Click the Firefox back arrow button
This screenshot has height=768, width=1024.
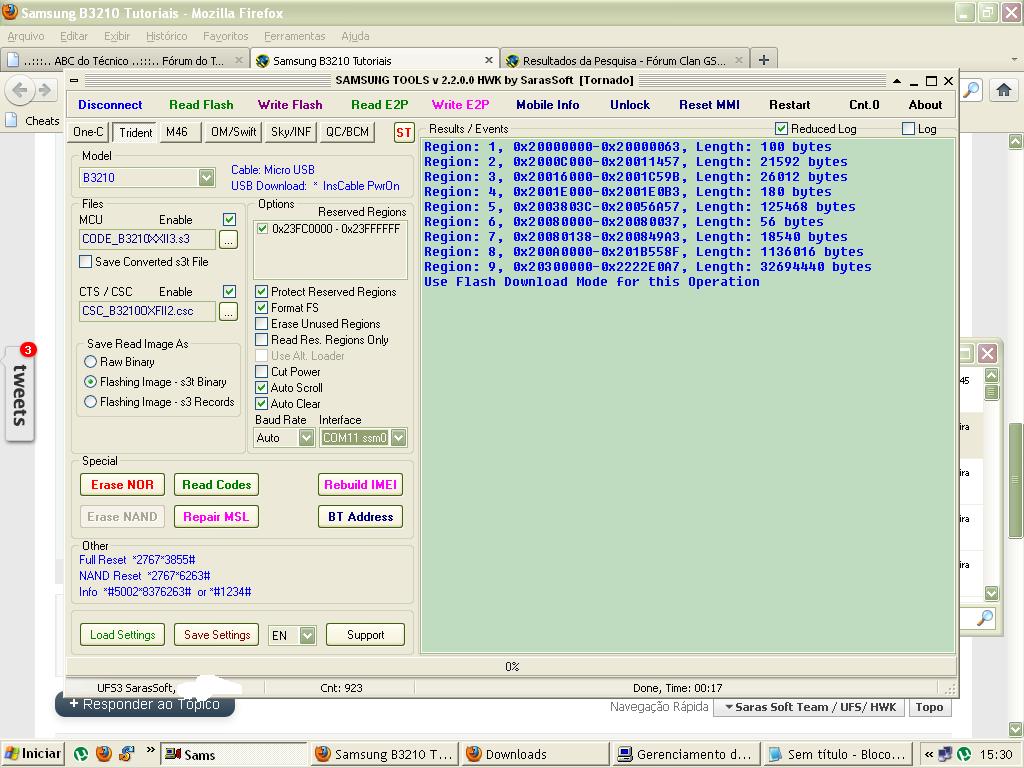[20, 89]
